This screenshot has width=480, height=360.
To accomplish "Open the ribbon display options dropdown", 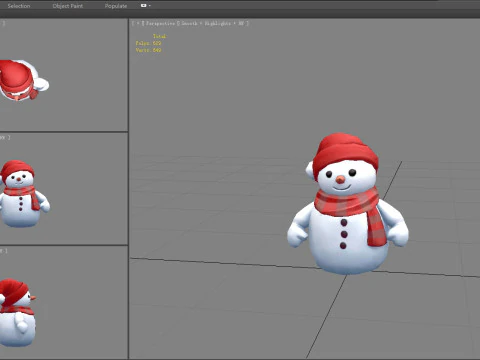I will 146,6.
